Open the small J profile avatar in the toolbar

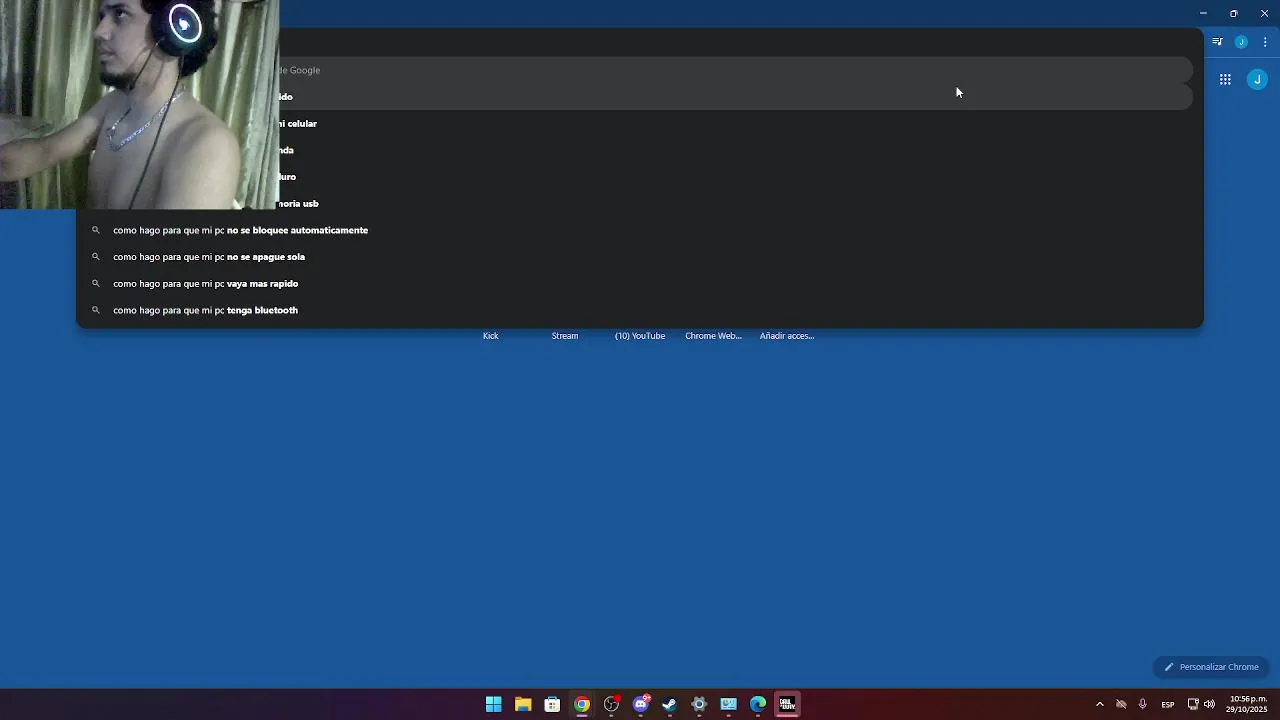point(1241,42)
